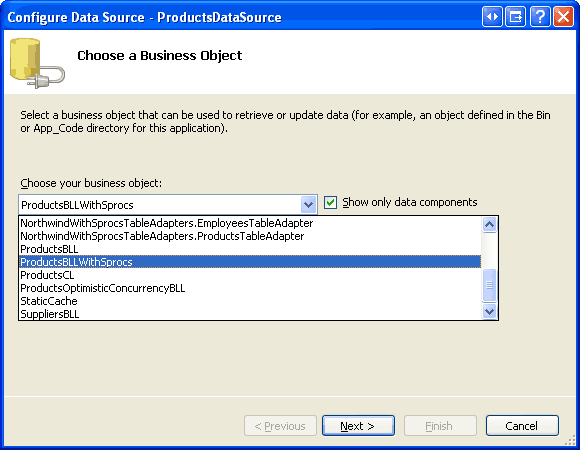This screenshot has height=450, width=580.
Task: Choose SuppliersBLL from the dropdown list
Action: click(250, 314)
